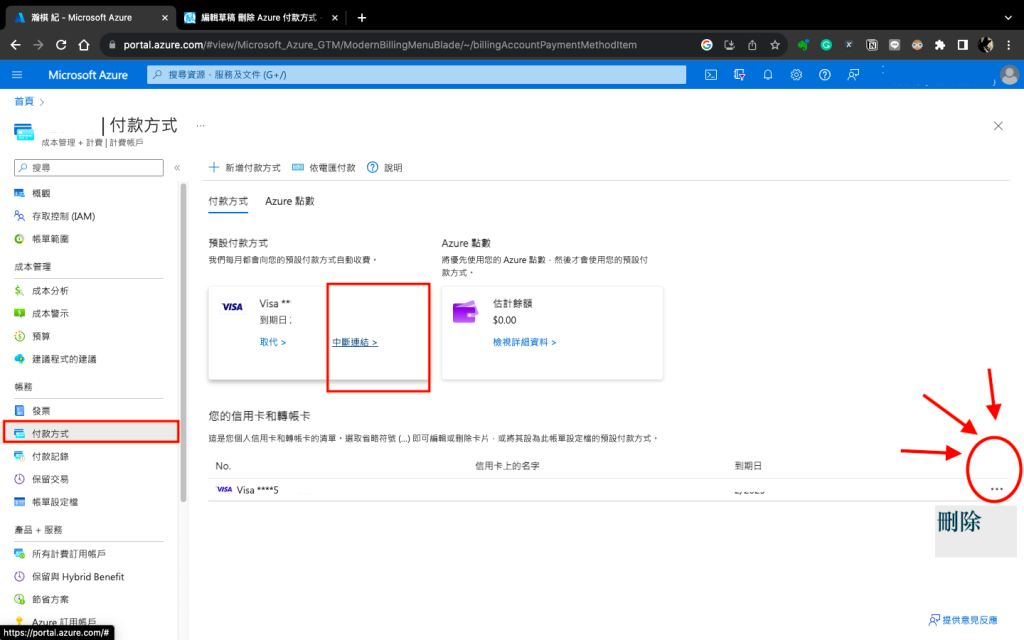Viewport: 1024px width, 640px height.
Task: Focus the top Azure search box
Action: pyautogui.click(x=417, y=75)
